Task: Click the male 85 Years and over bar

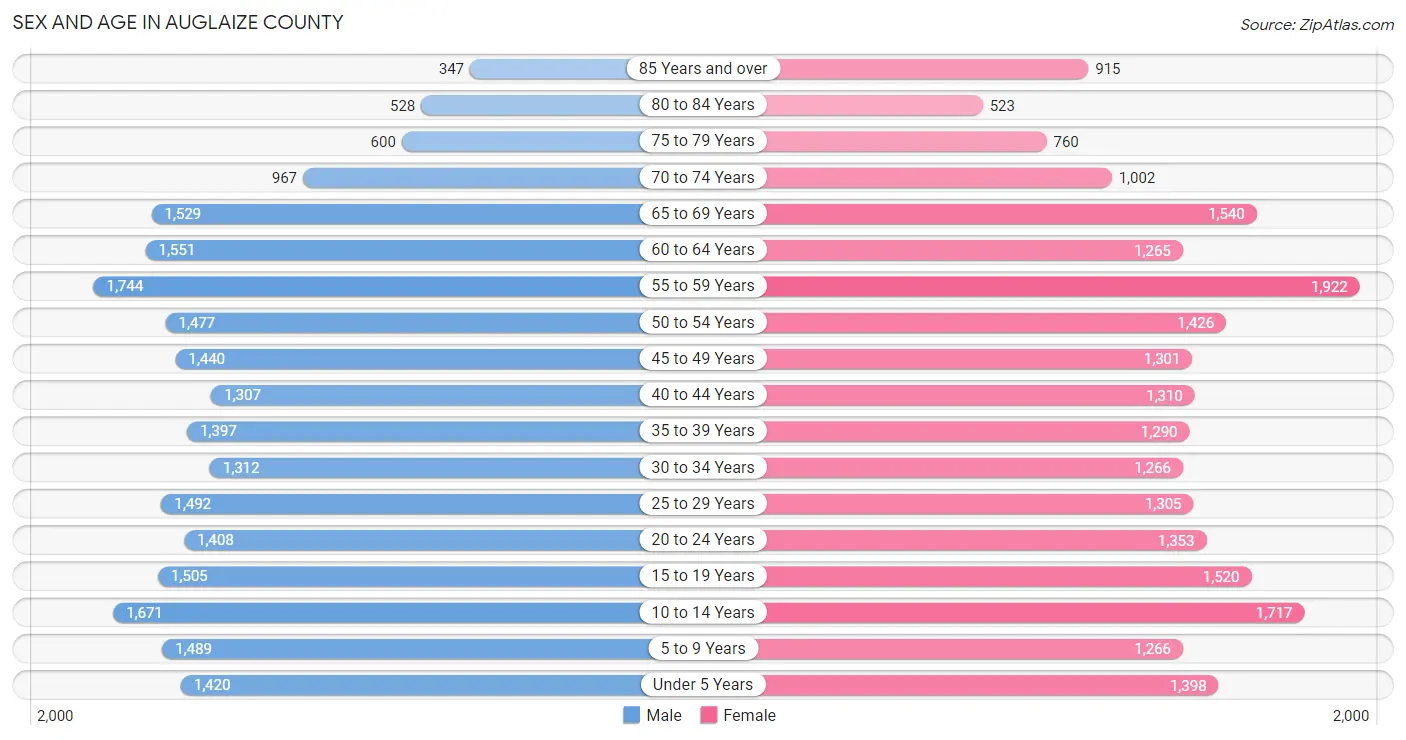Action: point(556,68)
